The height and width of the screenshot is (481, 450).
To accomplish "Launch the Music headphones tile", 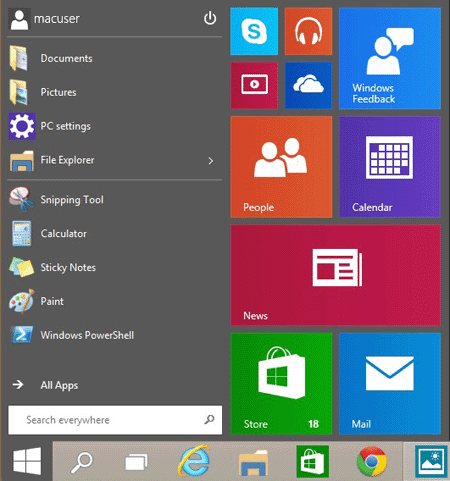I will click(308, 31).
